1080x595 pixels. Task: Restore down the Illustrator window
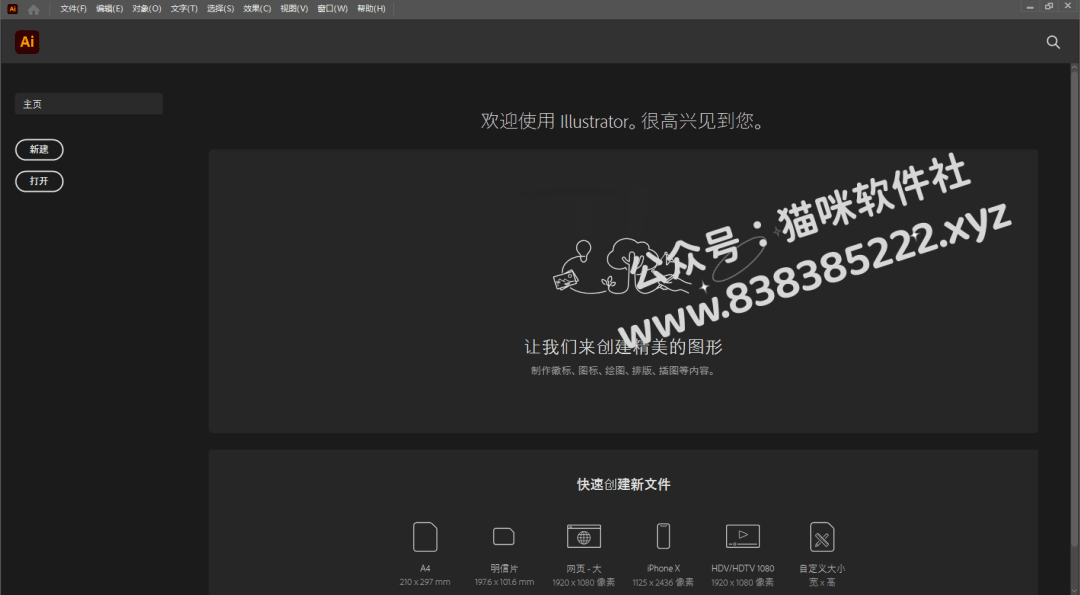1049,7
